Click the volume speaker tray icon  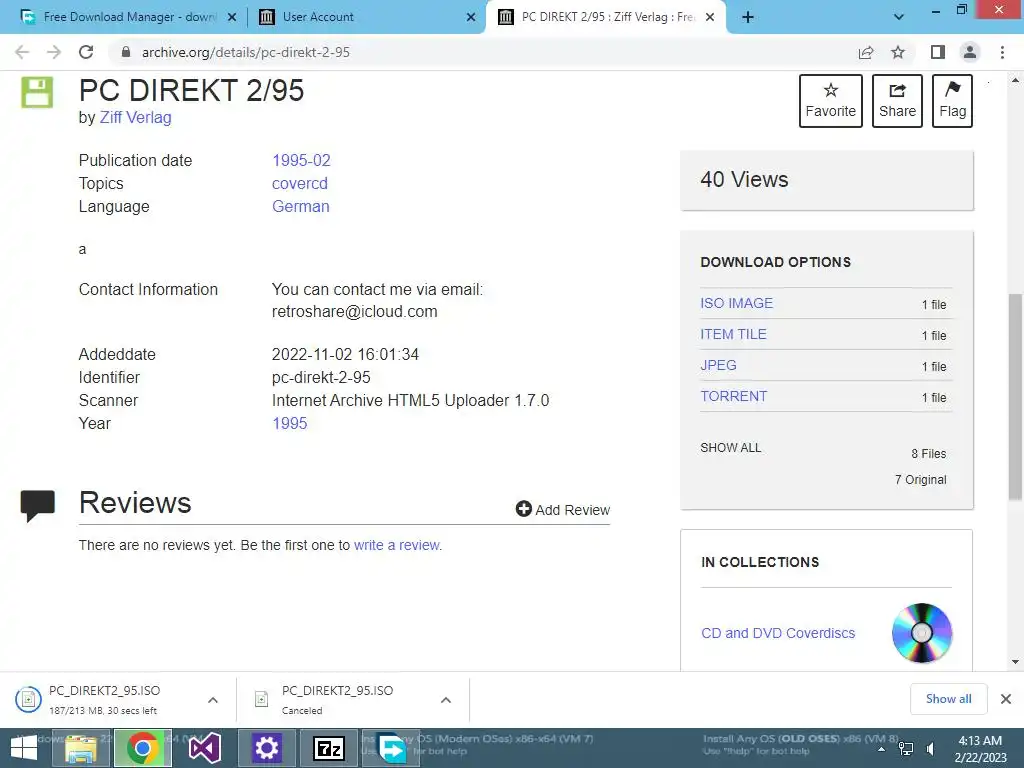930,748
